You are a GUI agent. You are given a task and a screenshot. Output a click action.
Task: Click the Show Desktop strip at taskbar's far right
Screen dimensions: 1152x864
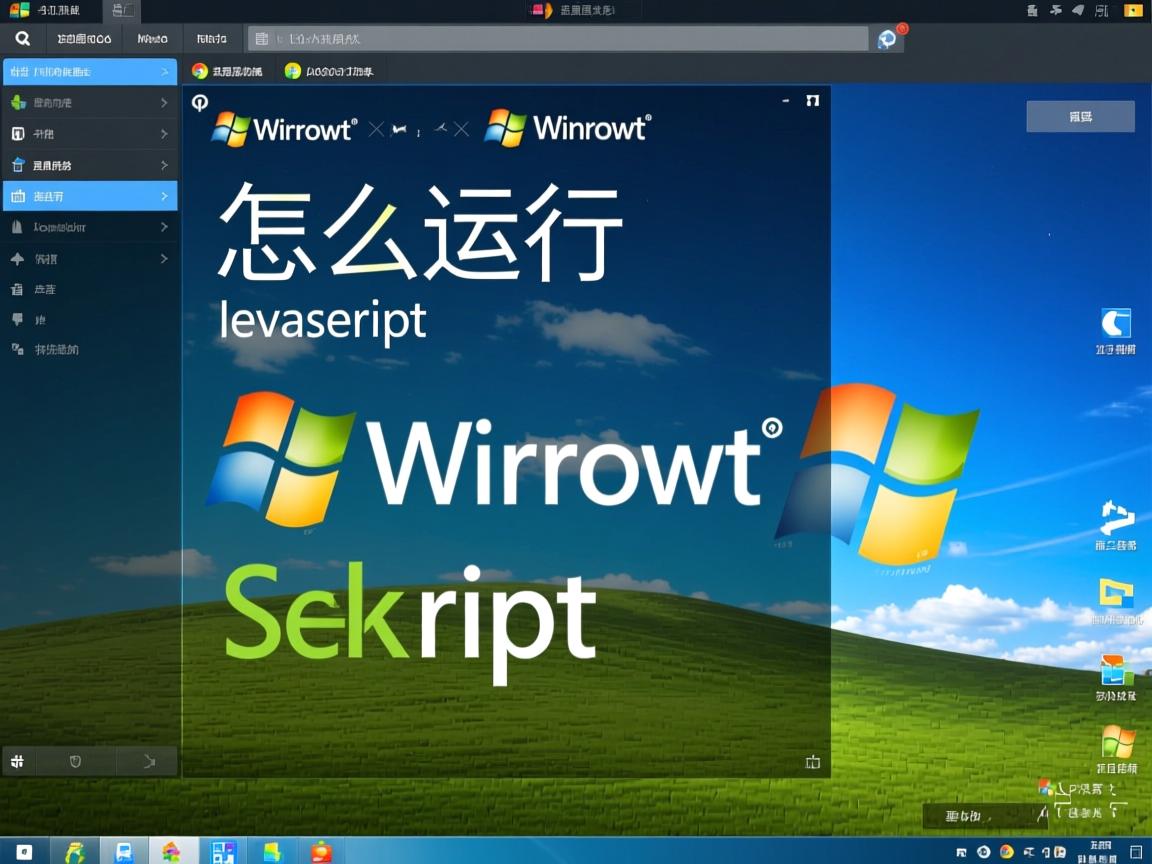pos(1149,853)
